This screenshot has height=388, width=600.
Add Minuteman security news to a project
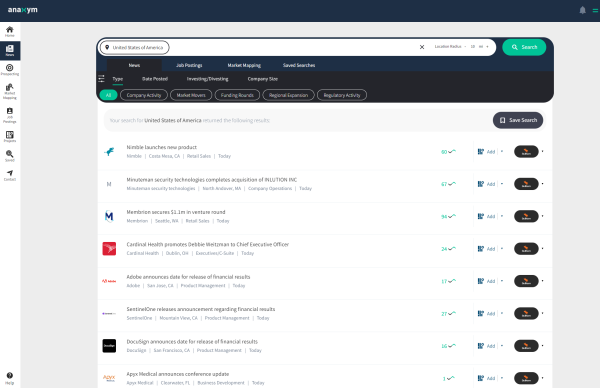click(486, 184)
